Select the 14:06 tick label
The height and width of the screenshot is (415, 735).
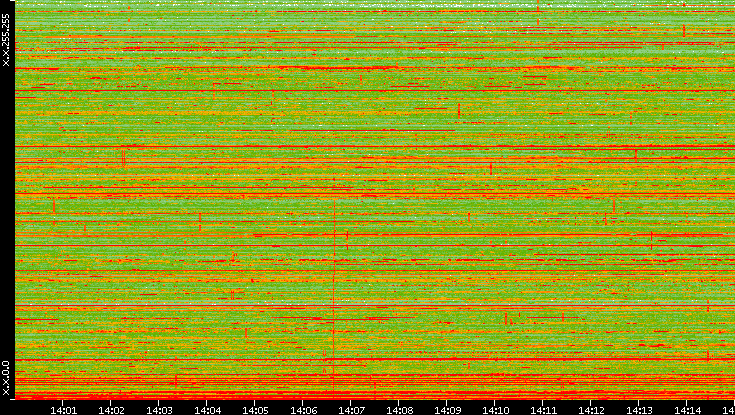click(x=303, y=410)
